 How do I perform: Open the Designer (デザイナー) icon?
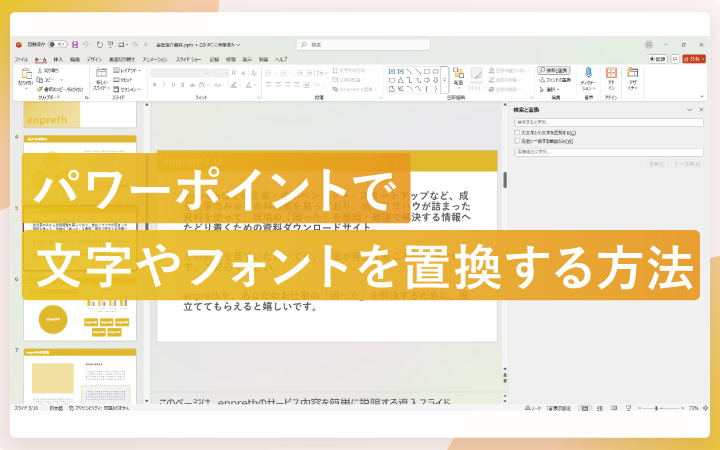tap(633, 72)
